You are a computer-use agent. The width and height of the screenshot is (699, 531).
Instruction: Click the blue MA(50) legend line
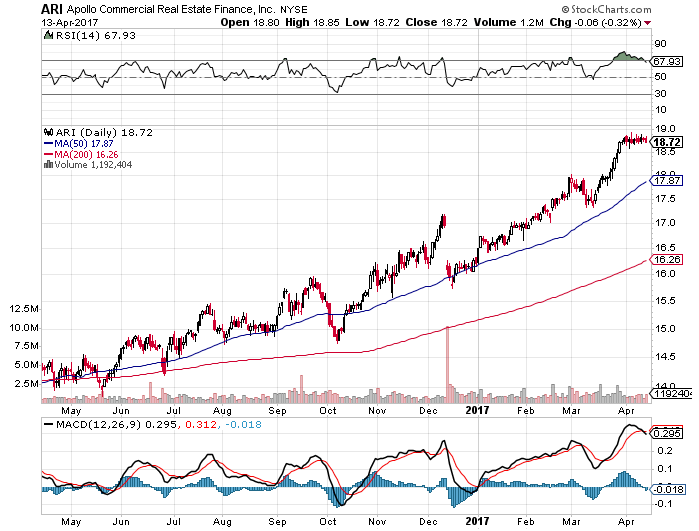48,144
